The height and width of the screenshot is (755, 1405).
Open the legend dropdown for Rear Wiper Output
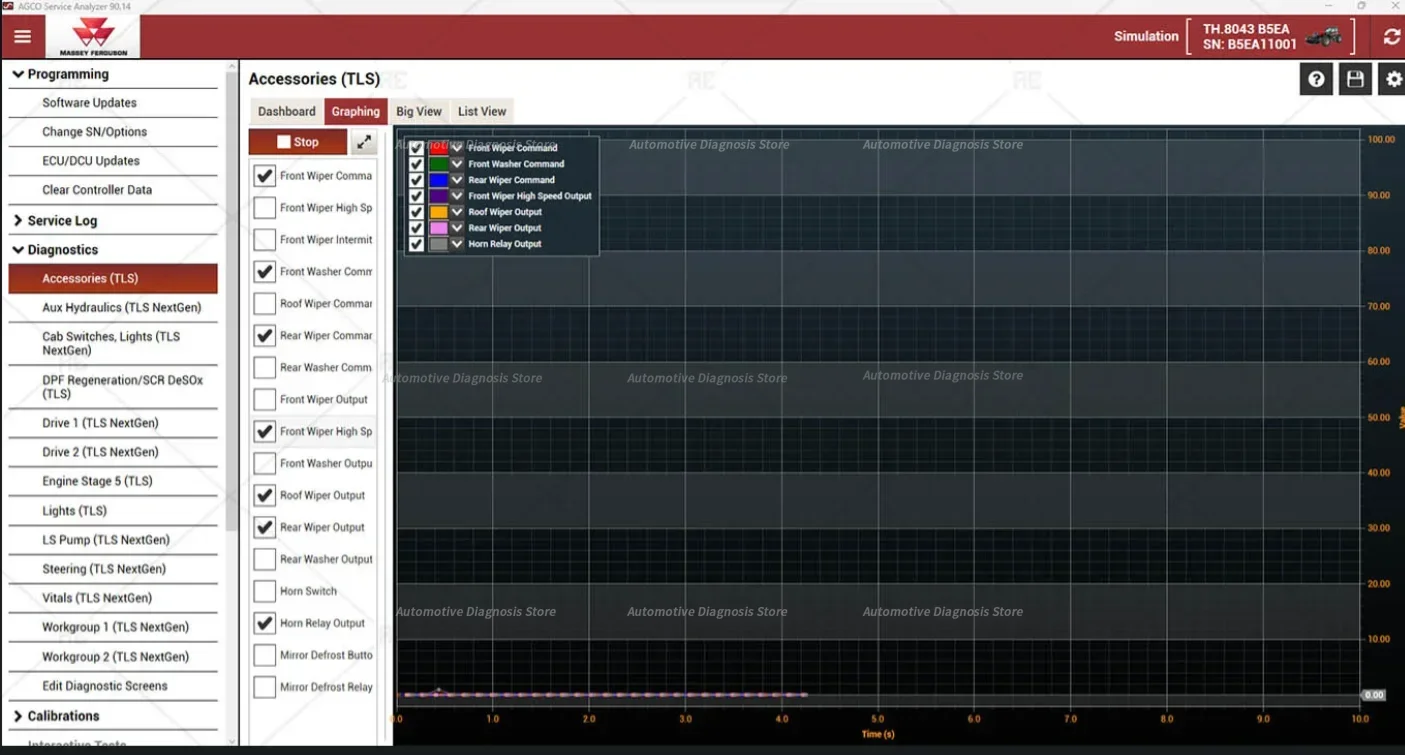pos(457,228)
